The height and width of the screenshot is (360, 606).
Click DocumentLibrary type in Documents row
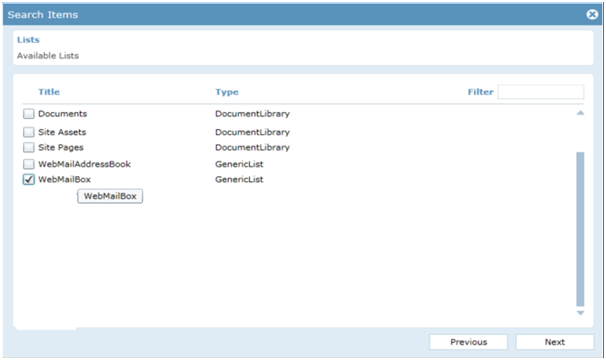point(252,114)
